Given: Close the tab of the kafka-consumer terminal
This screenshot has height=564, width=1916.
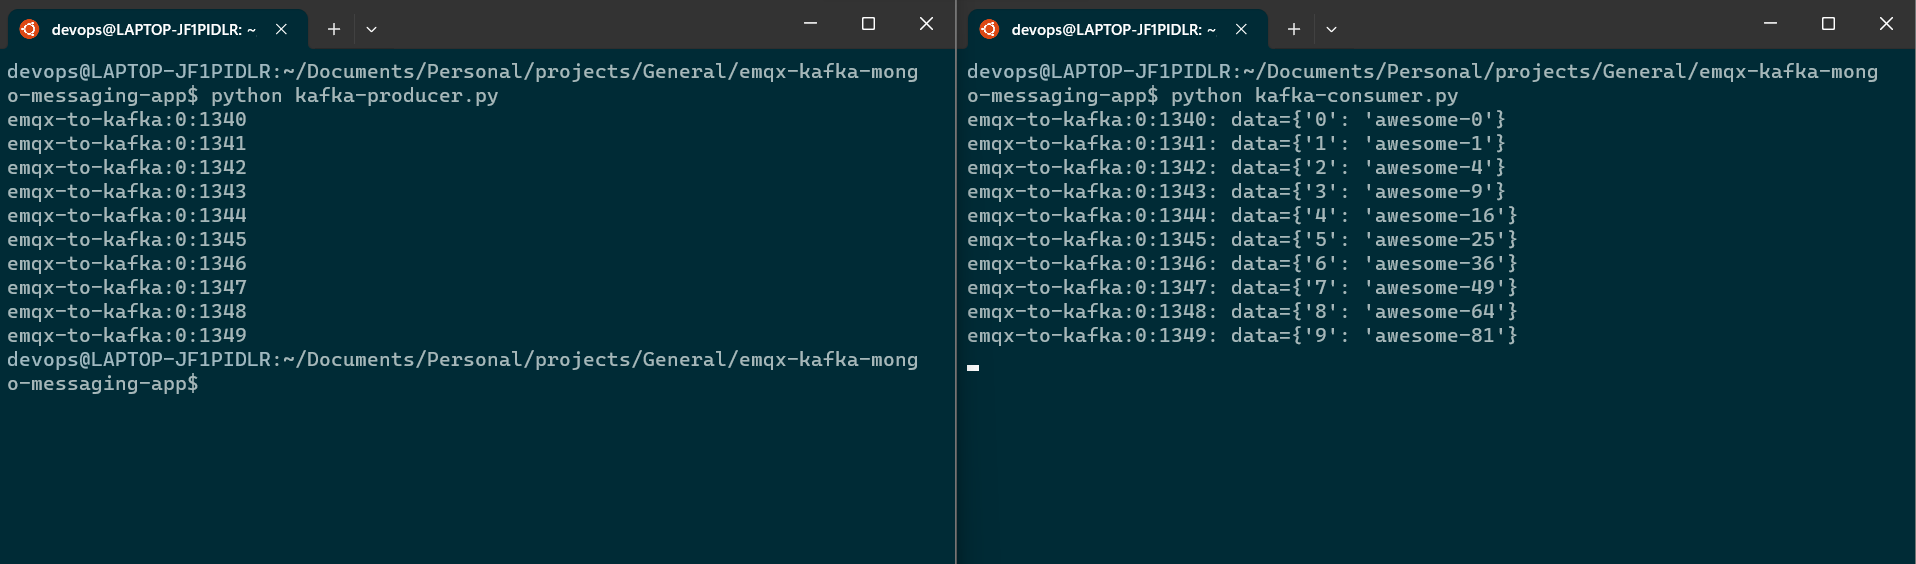Looking at the screenshot, I should 1241,29.
